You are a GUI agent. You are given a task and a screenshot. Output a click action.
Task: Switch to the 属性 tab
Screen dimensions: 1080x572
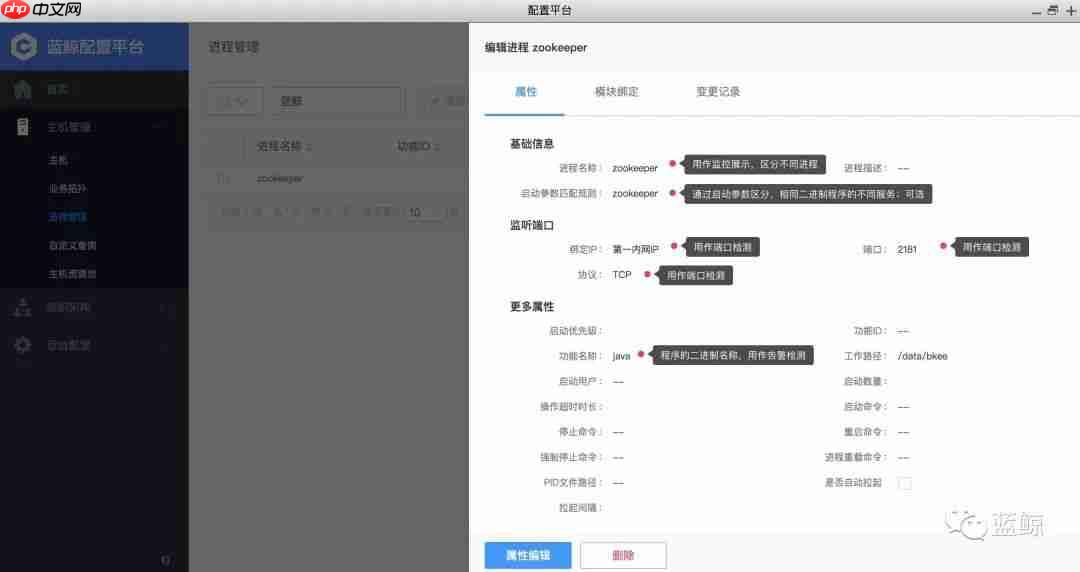coord(526,92)
